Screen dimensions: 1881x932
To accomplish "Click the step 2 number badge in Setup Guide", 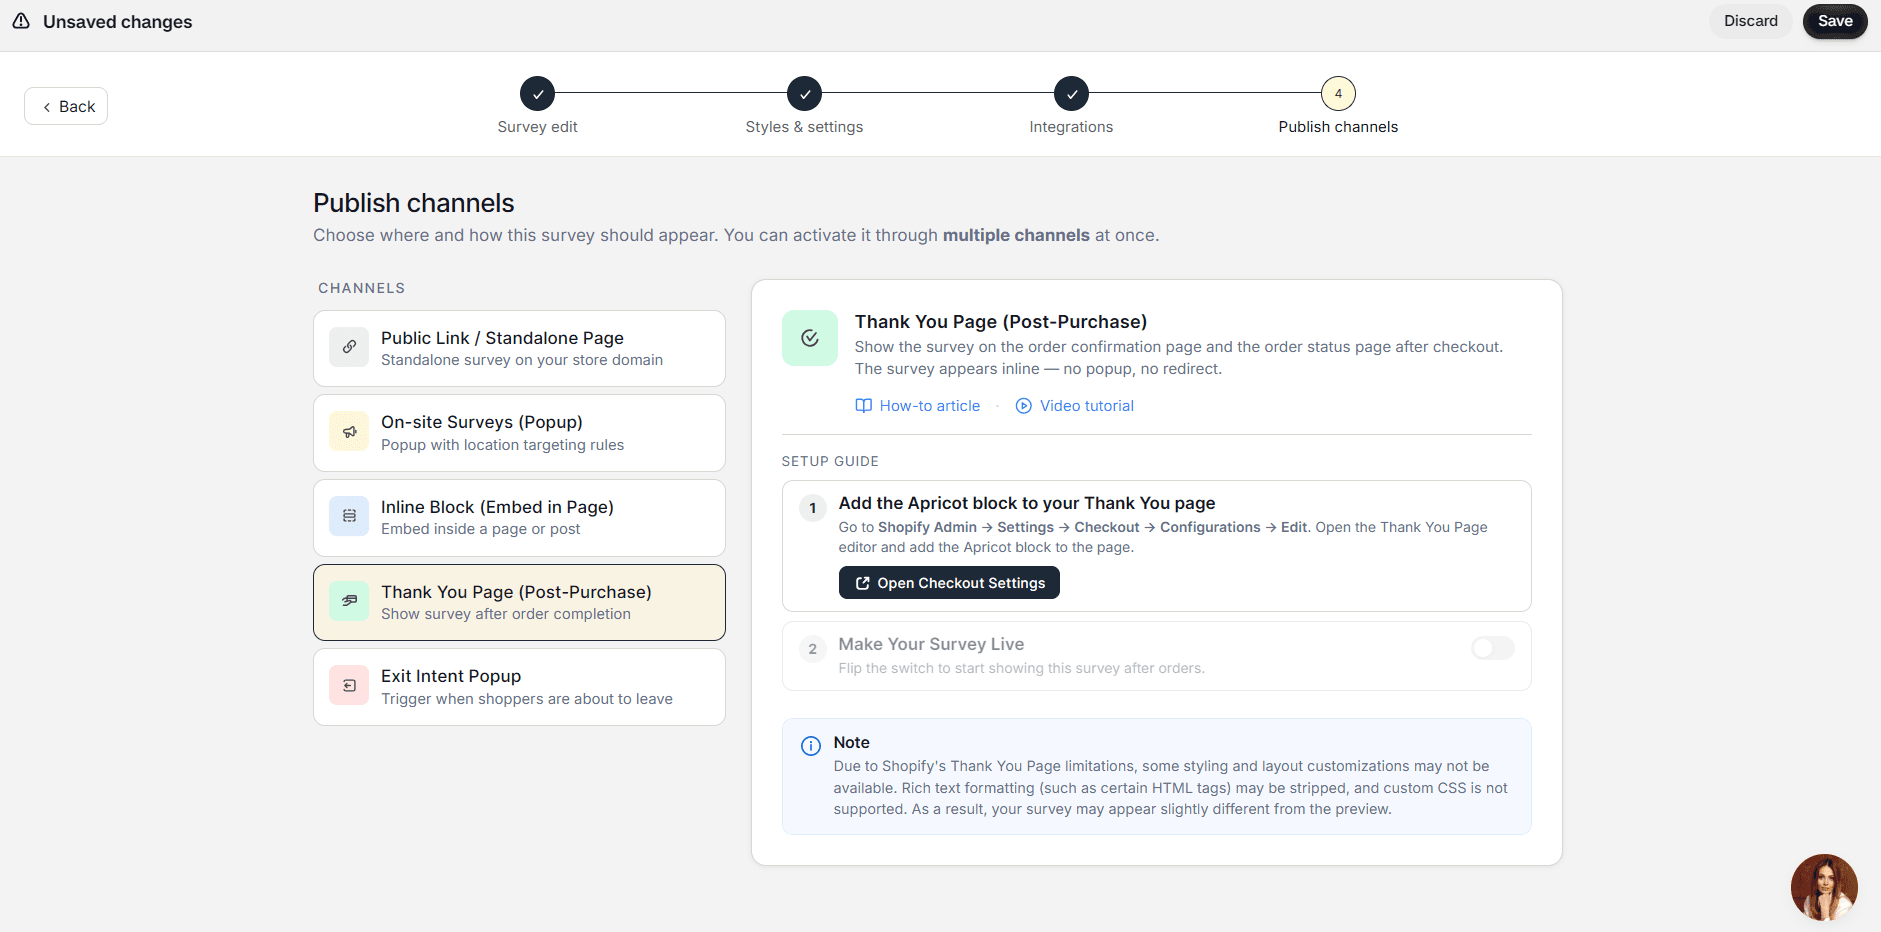I will pos(813,649).
